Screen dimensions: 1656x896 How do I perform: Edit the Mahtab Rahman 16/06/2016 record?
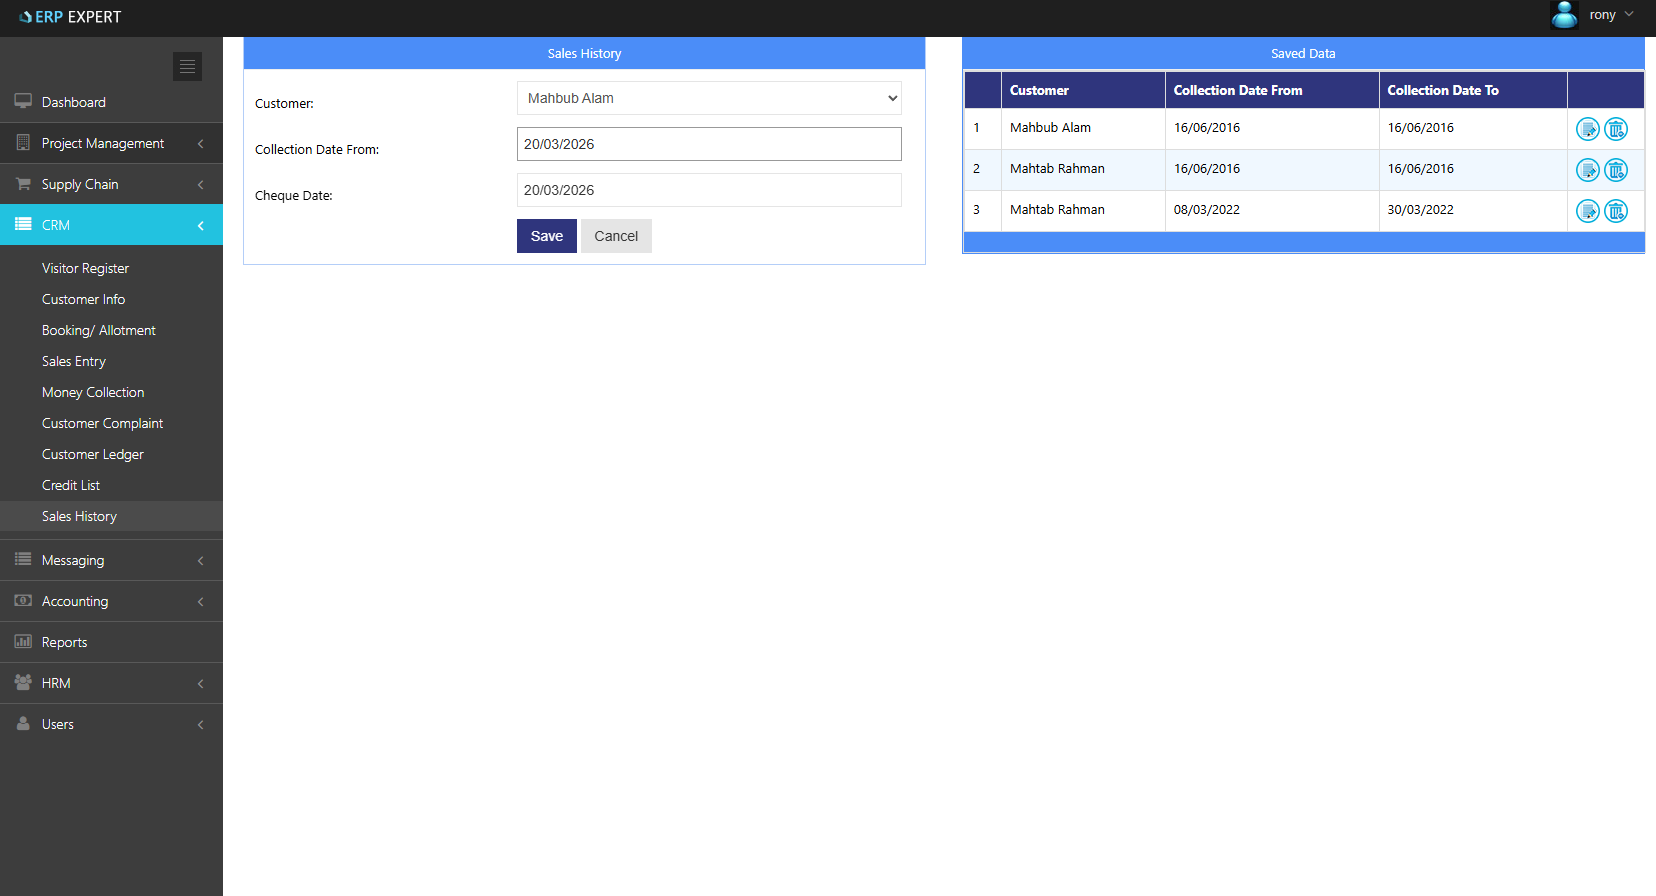tap(1587, 170)
